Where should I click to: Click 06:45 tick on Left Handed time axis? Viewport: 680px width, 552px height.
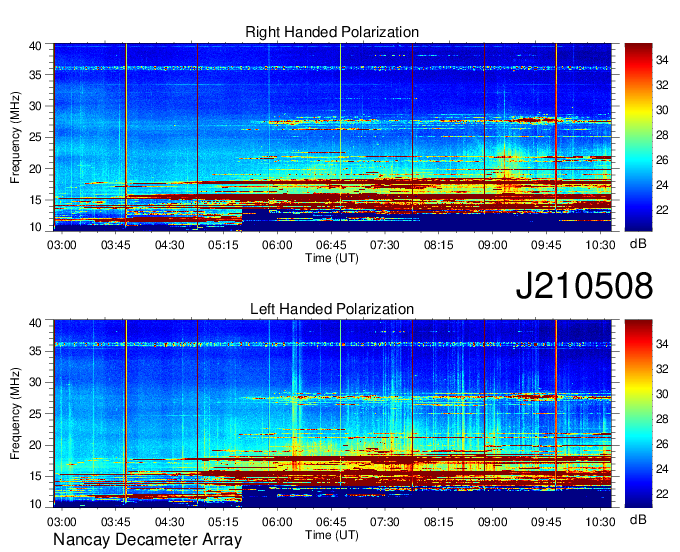331,522
